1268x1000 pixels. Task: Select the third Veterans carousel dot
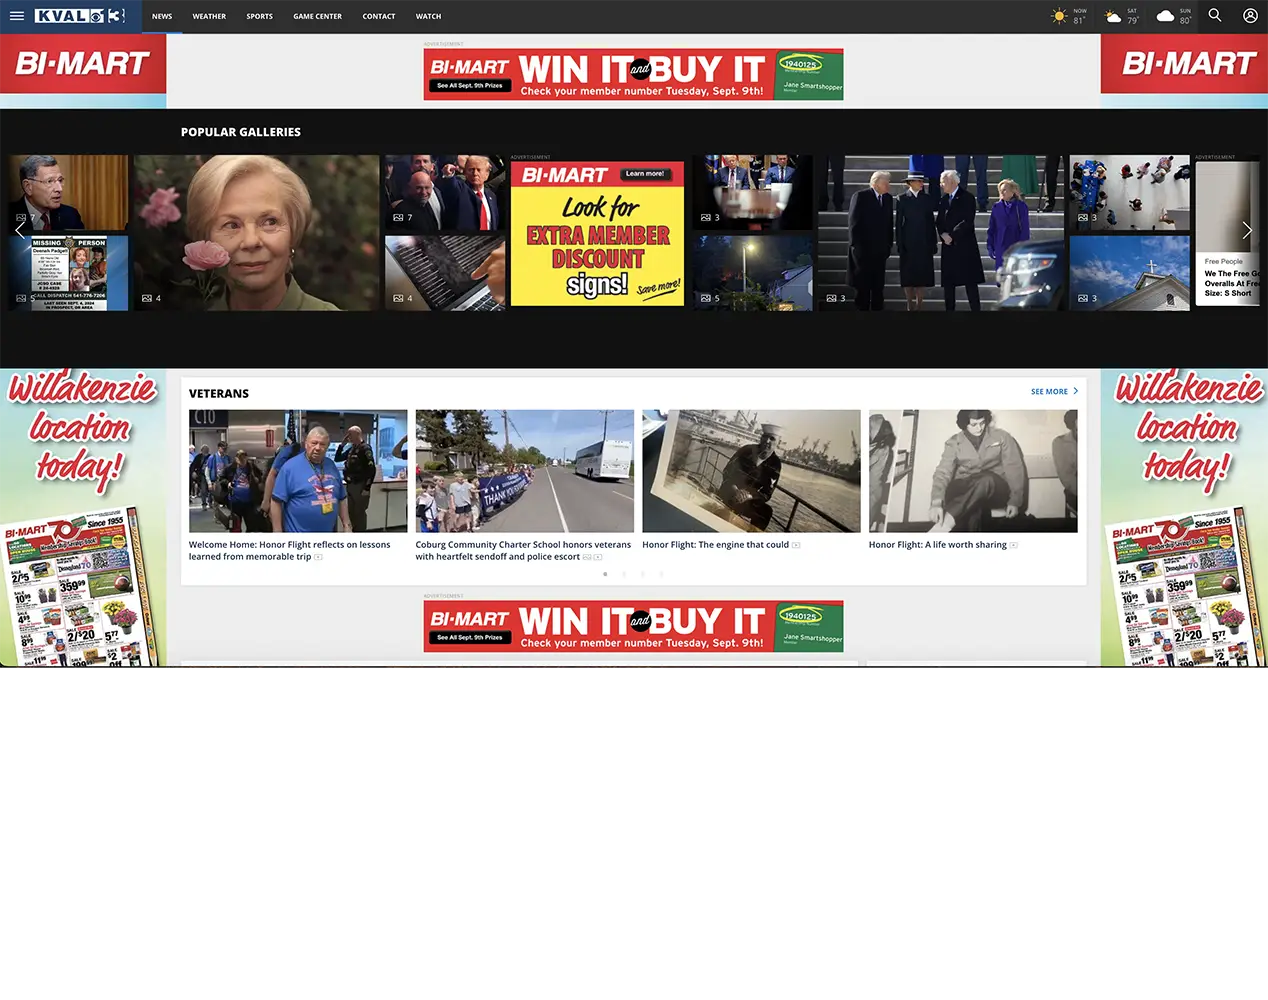(x=642, y=574)
